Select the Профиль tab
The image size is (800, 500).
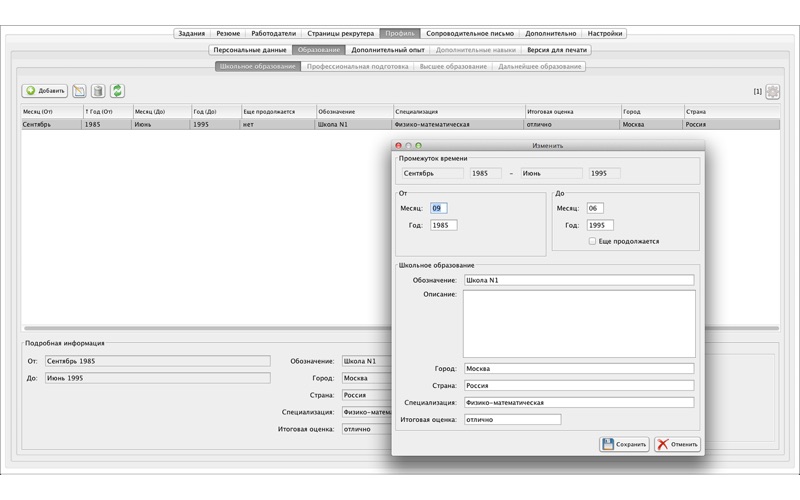pyautogui.click(x=400, y=33)
